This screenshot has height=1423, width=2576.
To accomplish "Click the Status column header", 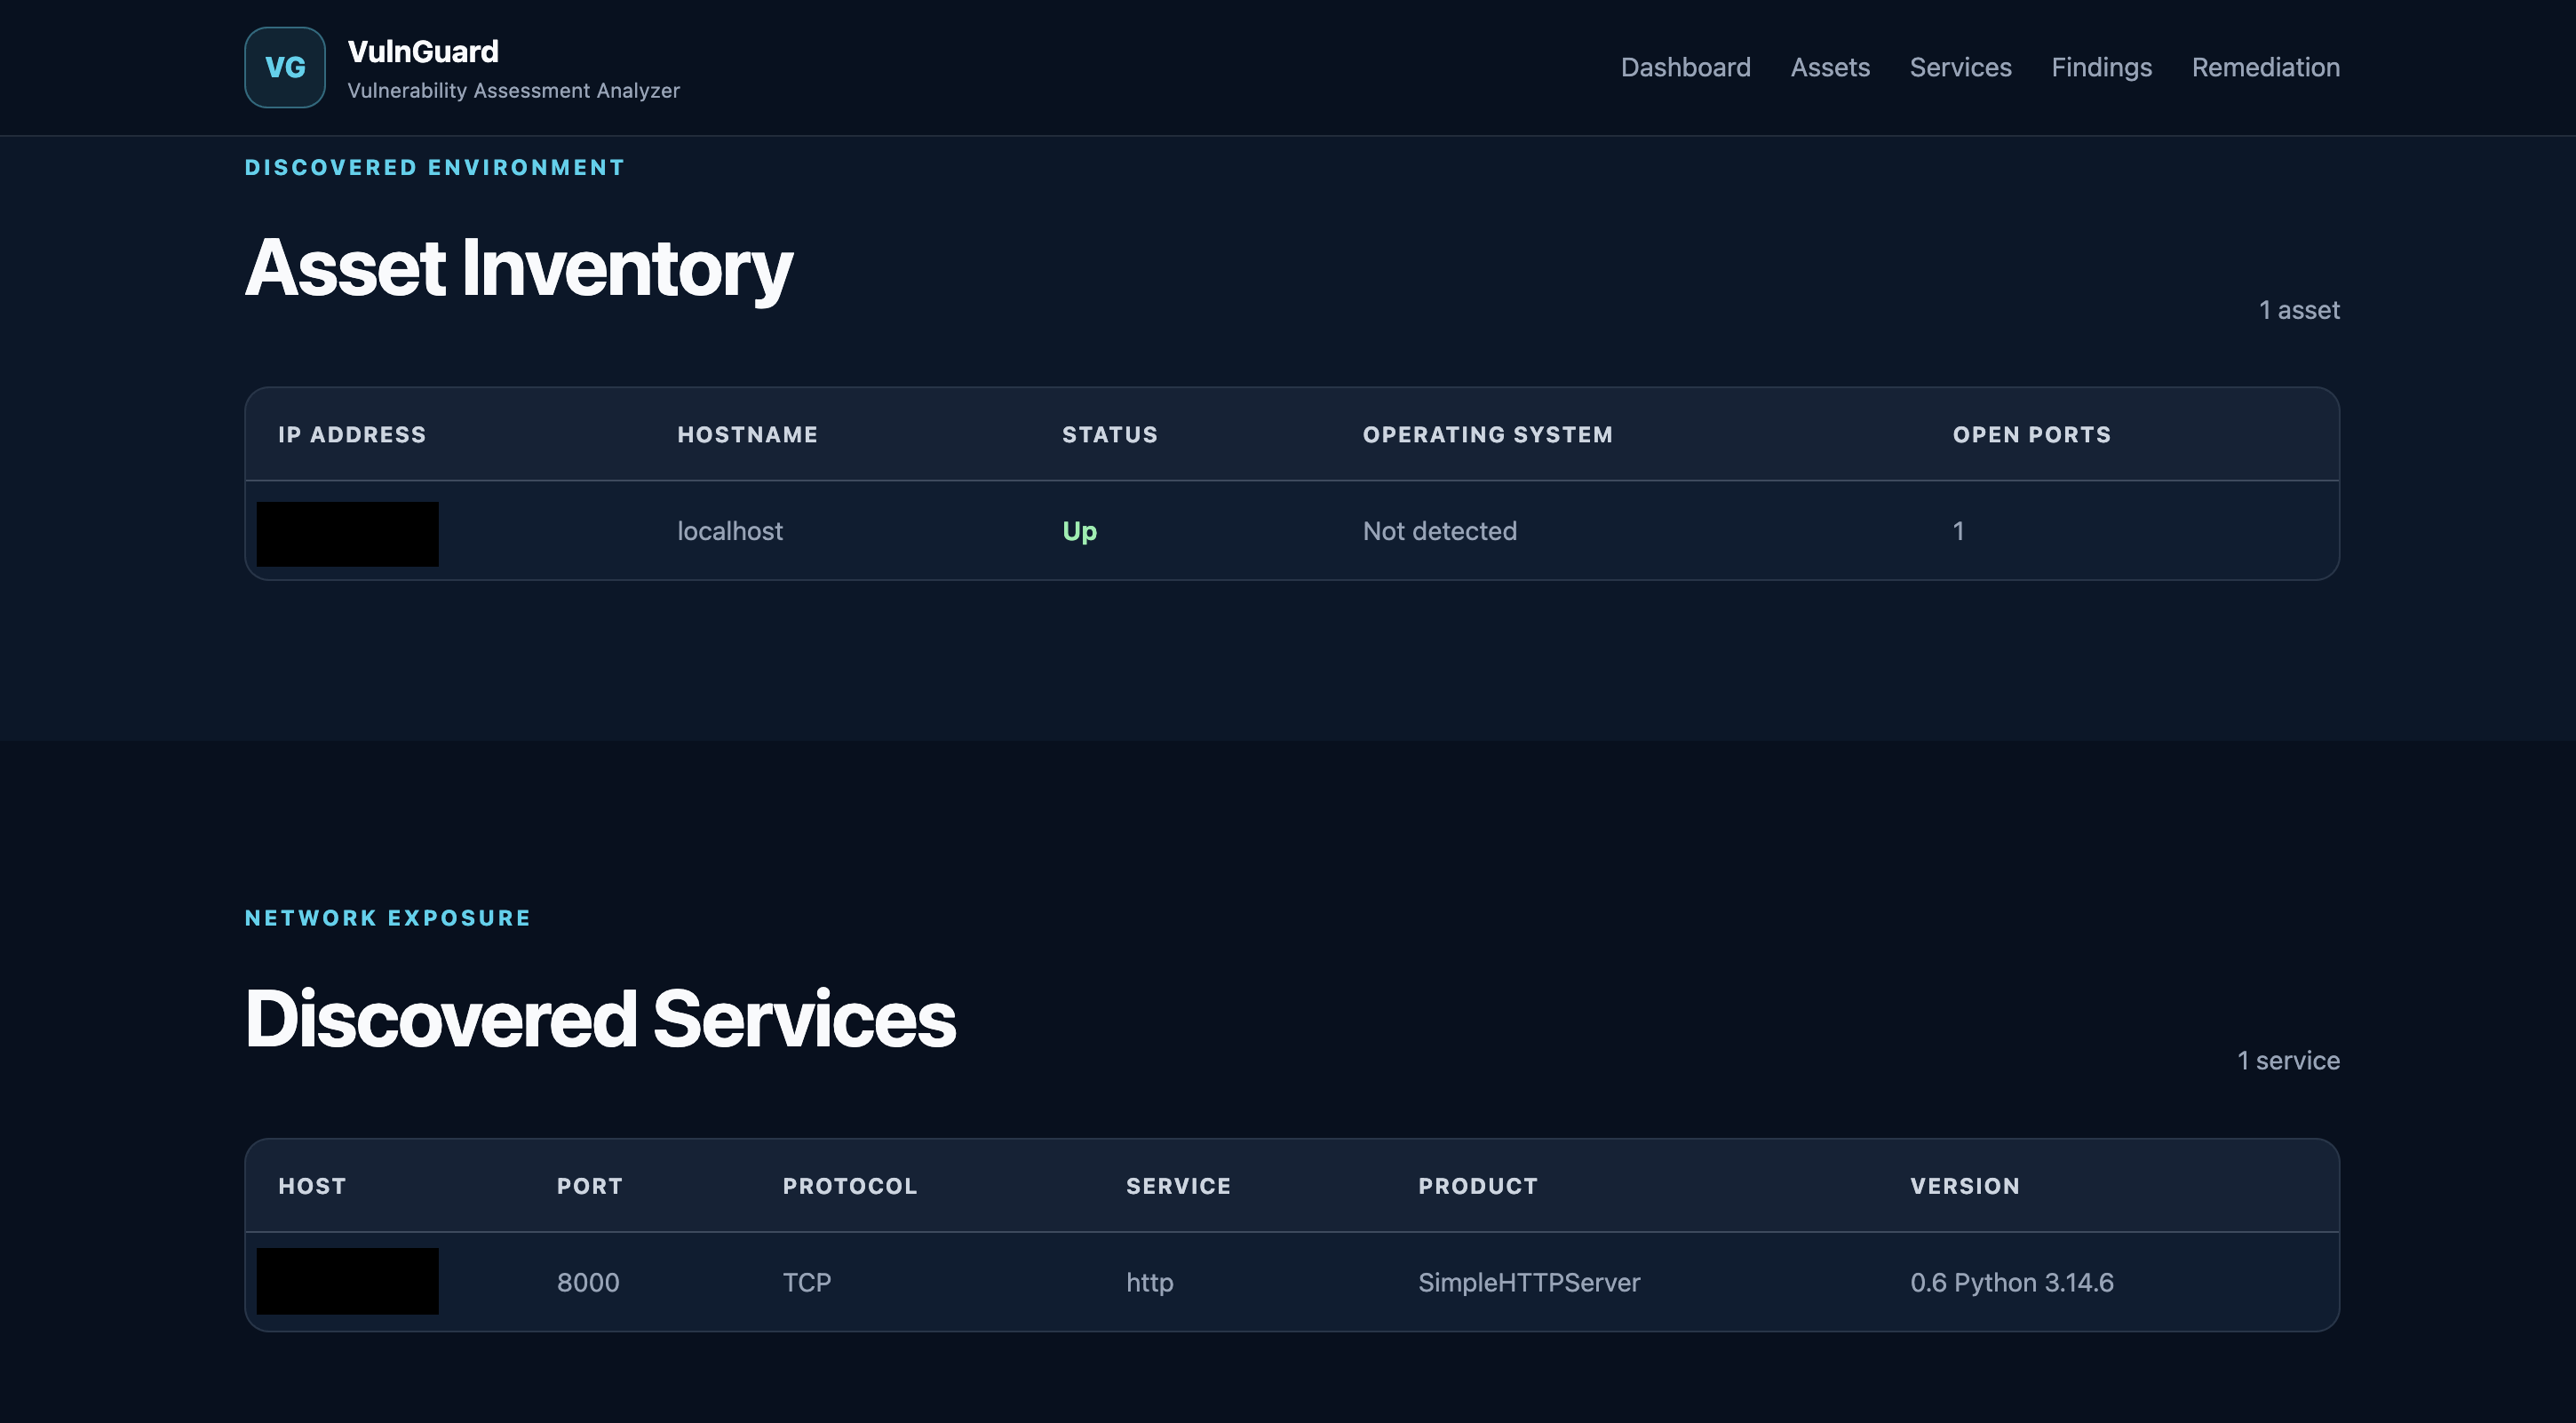I will coord(1109,434).
